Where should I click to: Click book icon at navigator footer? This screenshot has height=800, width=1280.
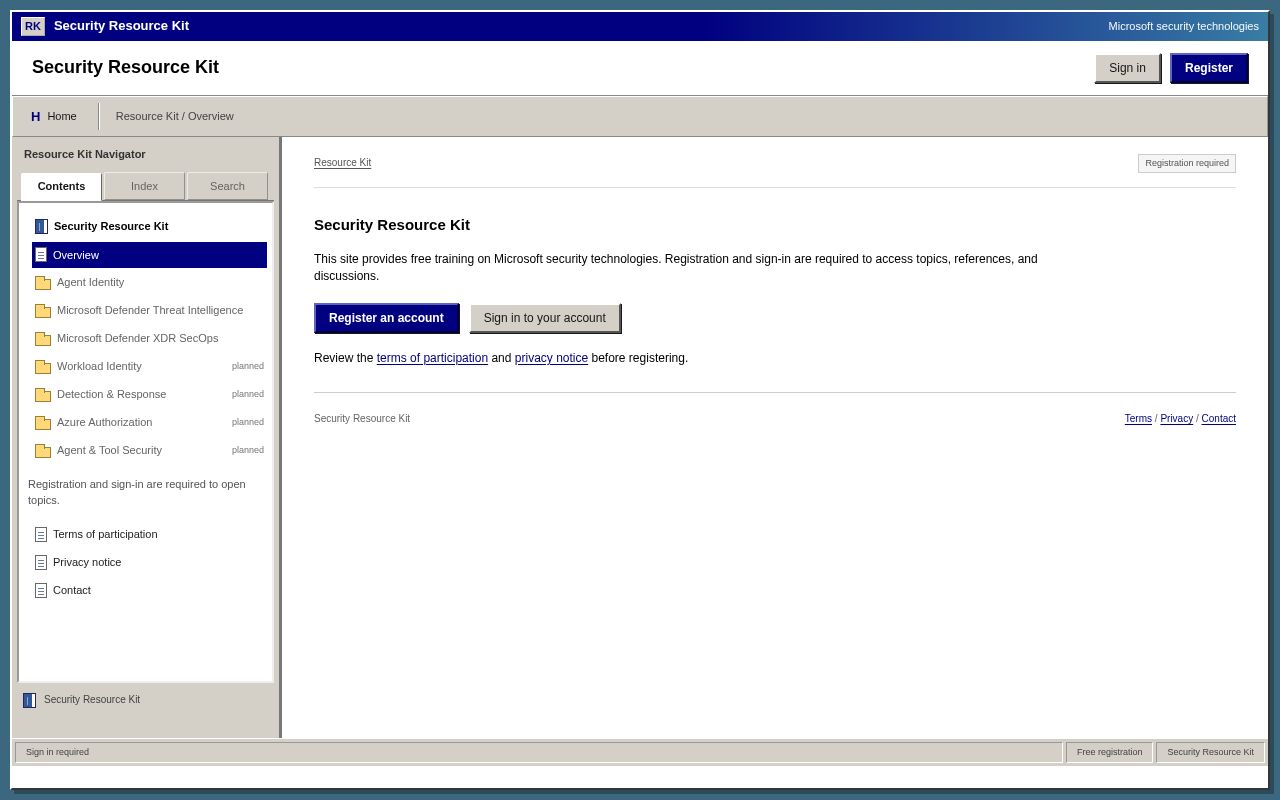tap(29, 700)
